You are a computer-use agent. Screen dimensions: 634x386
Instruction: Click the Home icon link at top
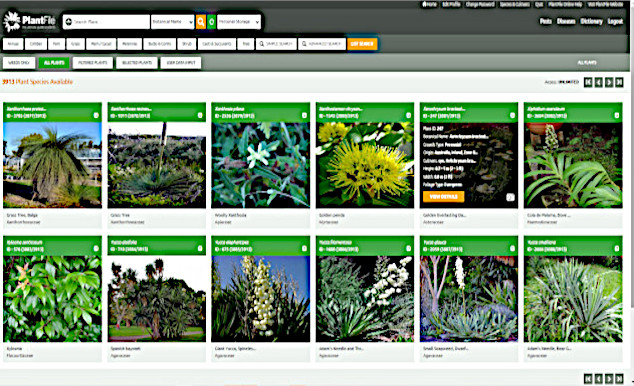429,4
